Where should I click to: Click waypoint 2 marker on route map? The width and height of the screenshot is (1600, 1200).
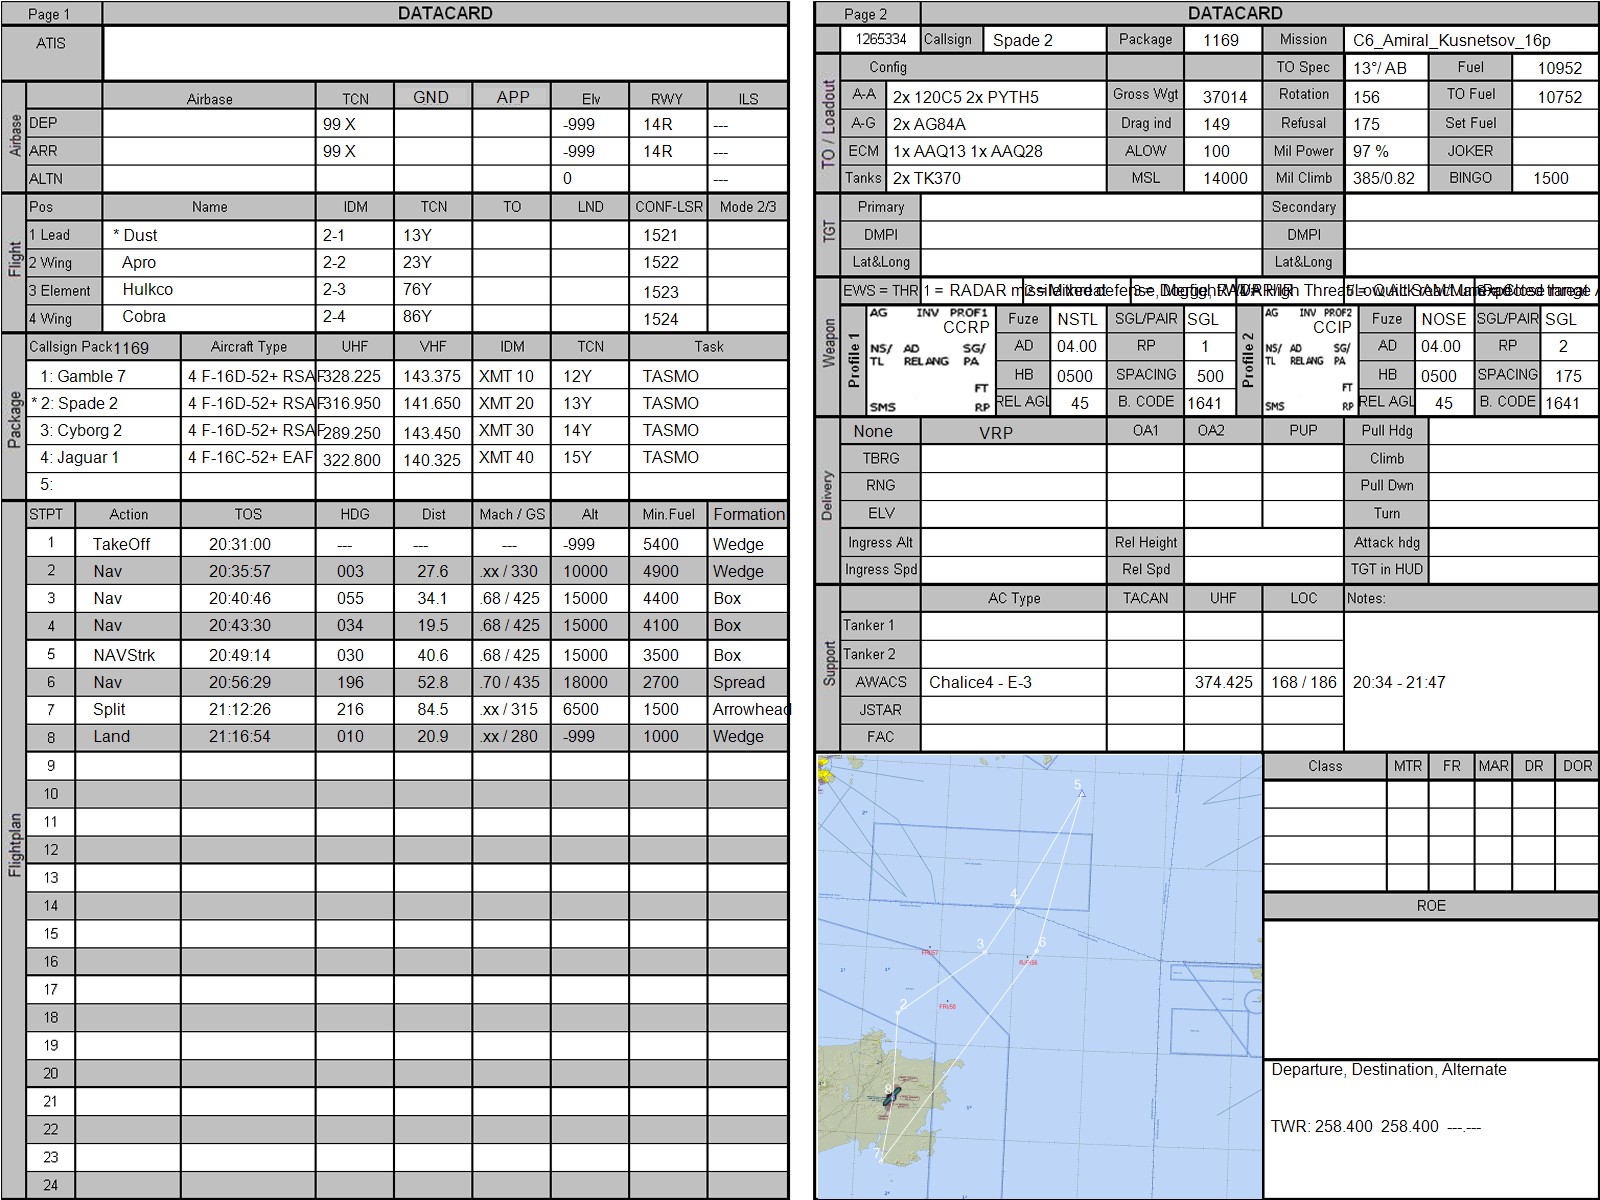pyautogui.click(x=899, y=1013)
